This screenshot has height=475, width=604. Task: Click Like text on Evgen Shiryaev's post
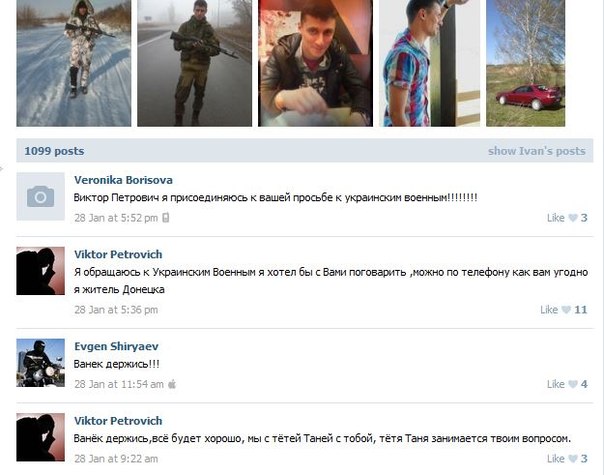pyautogui.click(x=555, y=384)
